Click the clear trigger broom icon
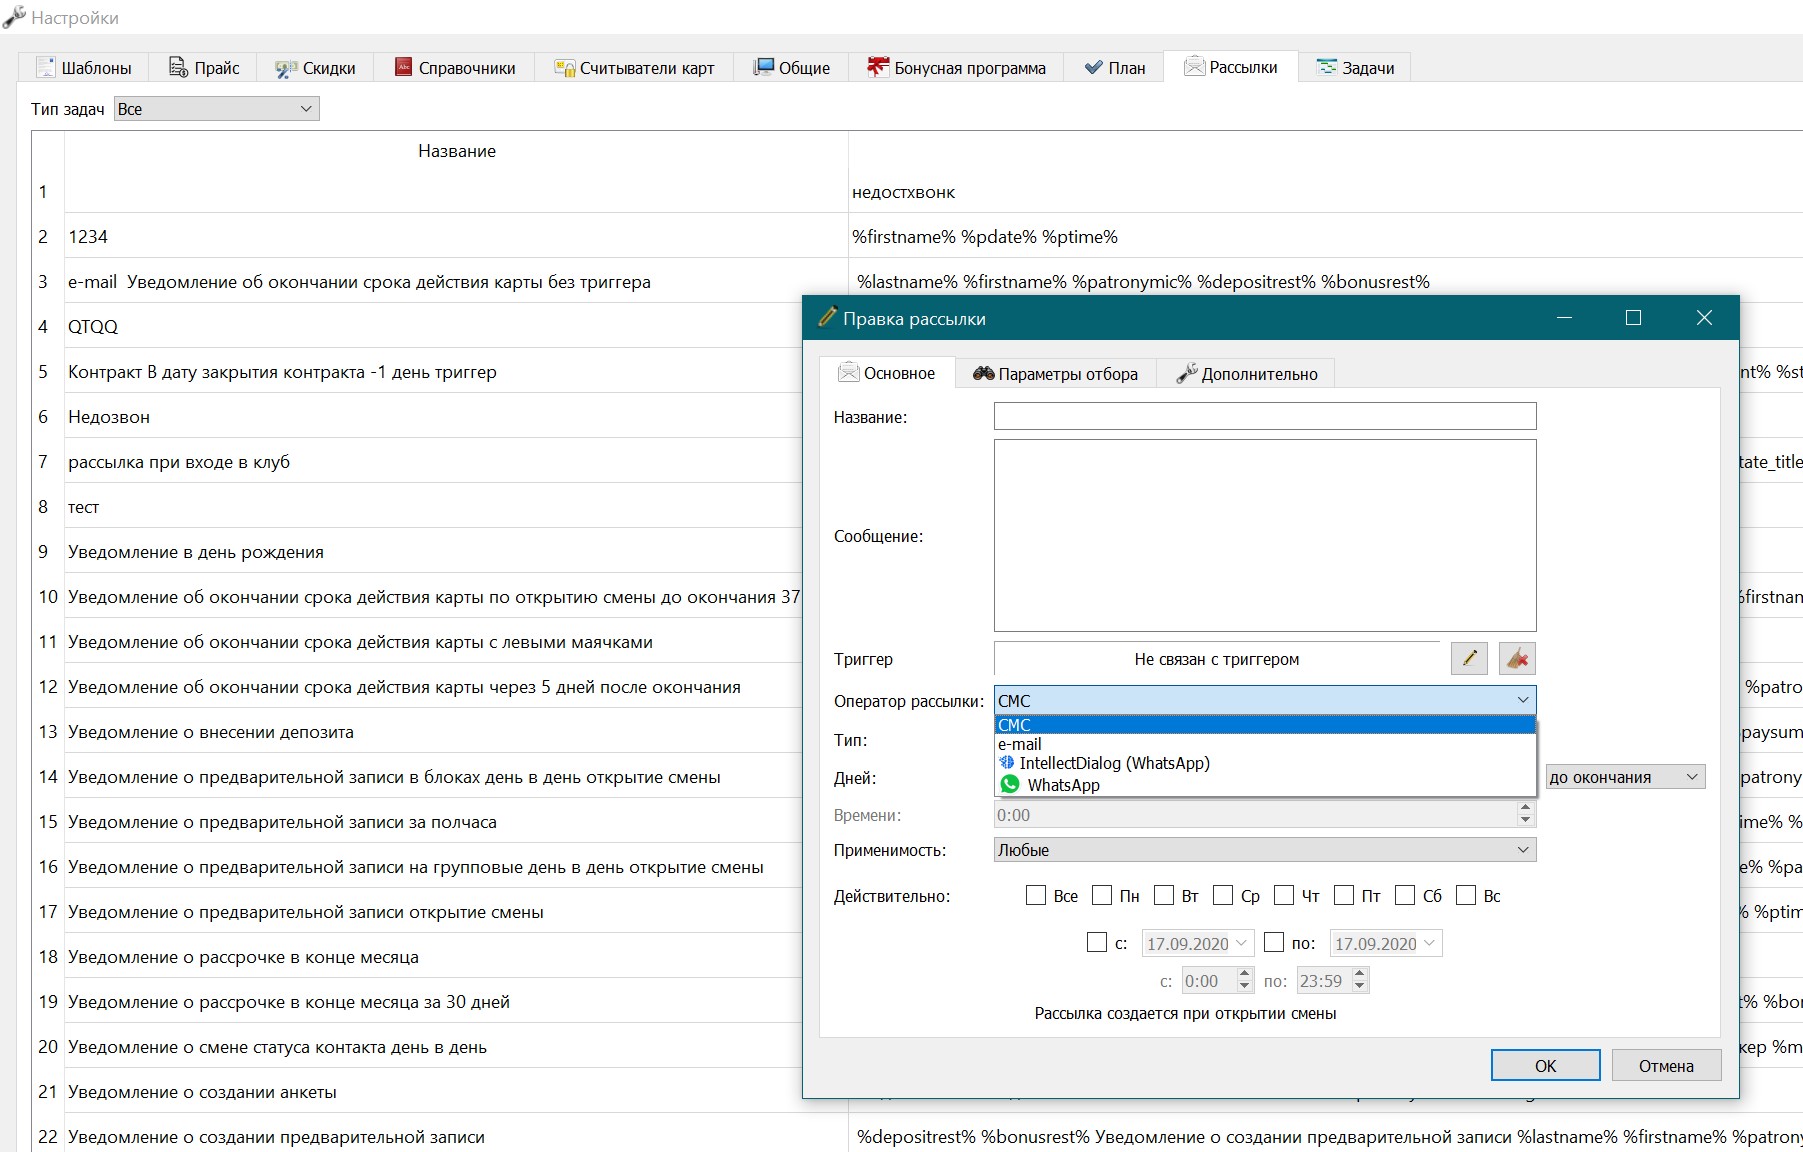 (1517, 658)
